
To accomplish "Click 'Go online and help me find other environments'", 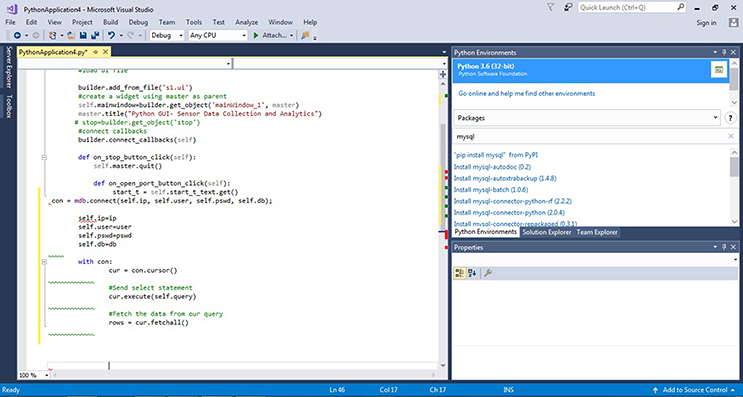I will [x=526, y=93].
